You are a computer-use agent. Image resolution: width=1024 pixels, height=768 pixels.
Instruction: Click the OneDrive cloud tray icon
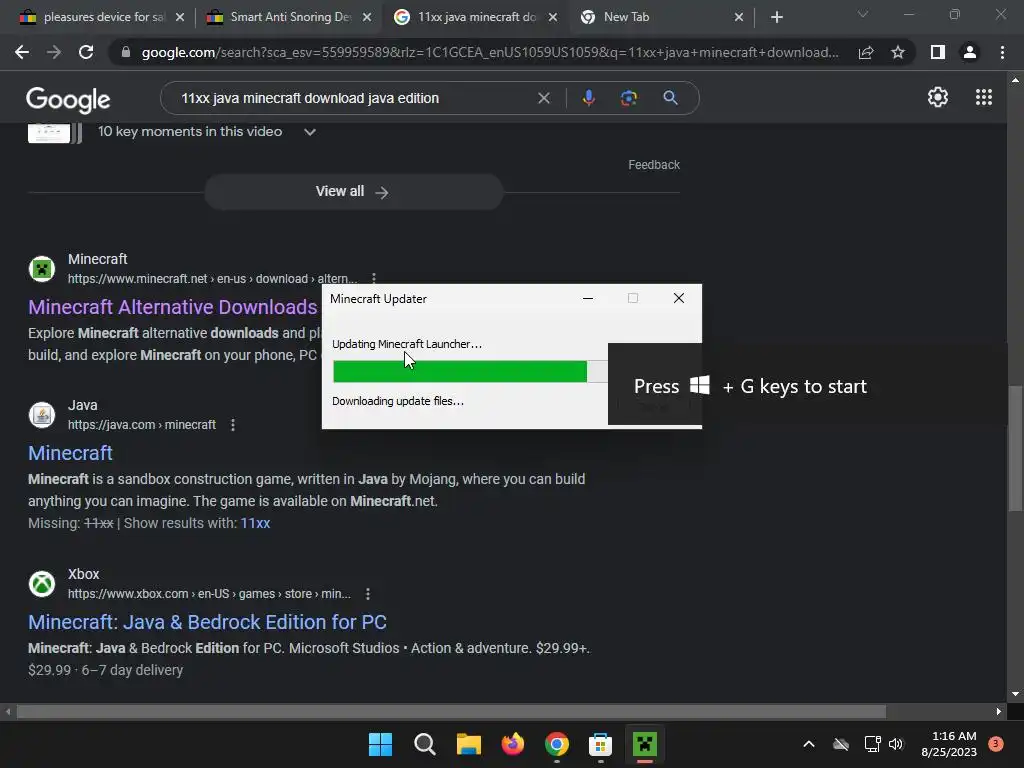tap(841, 744)
